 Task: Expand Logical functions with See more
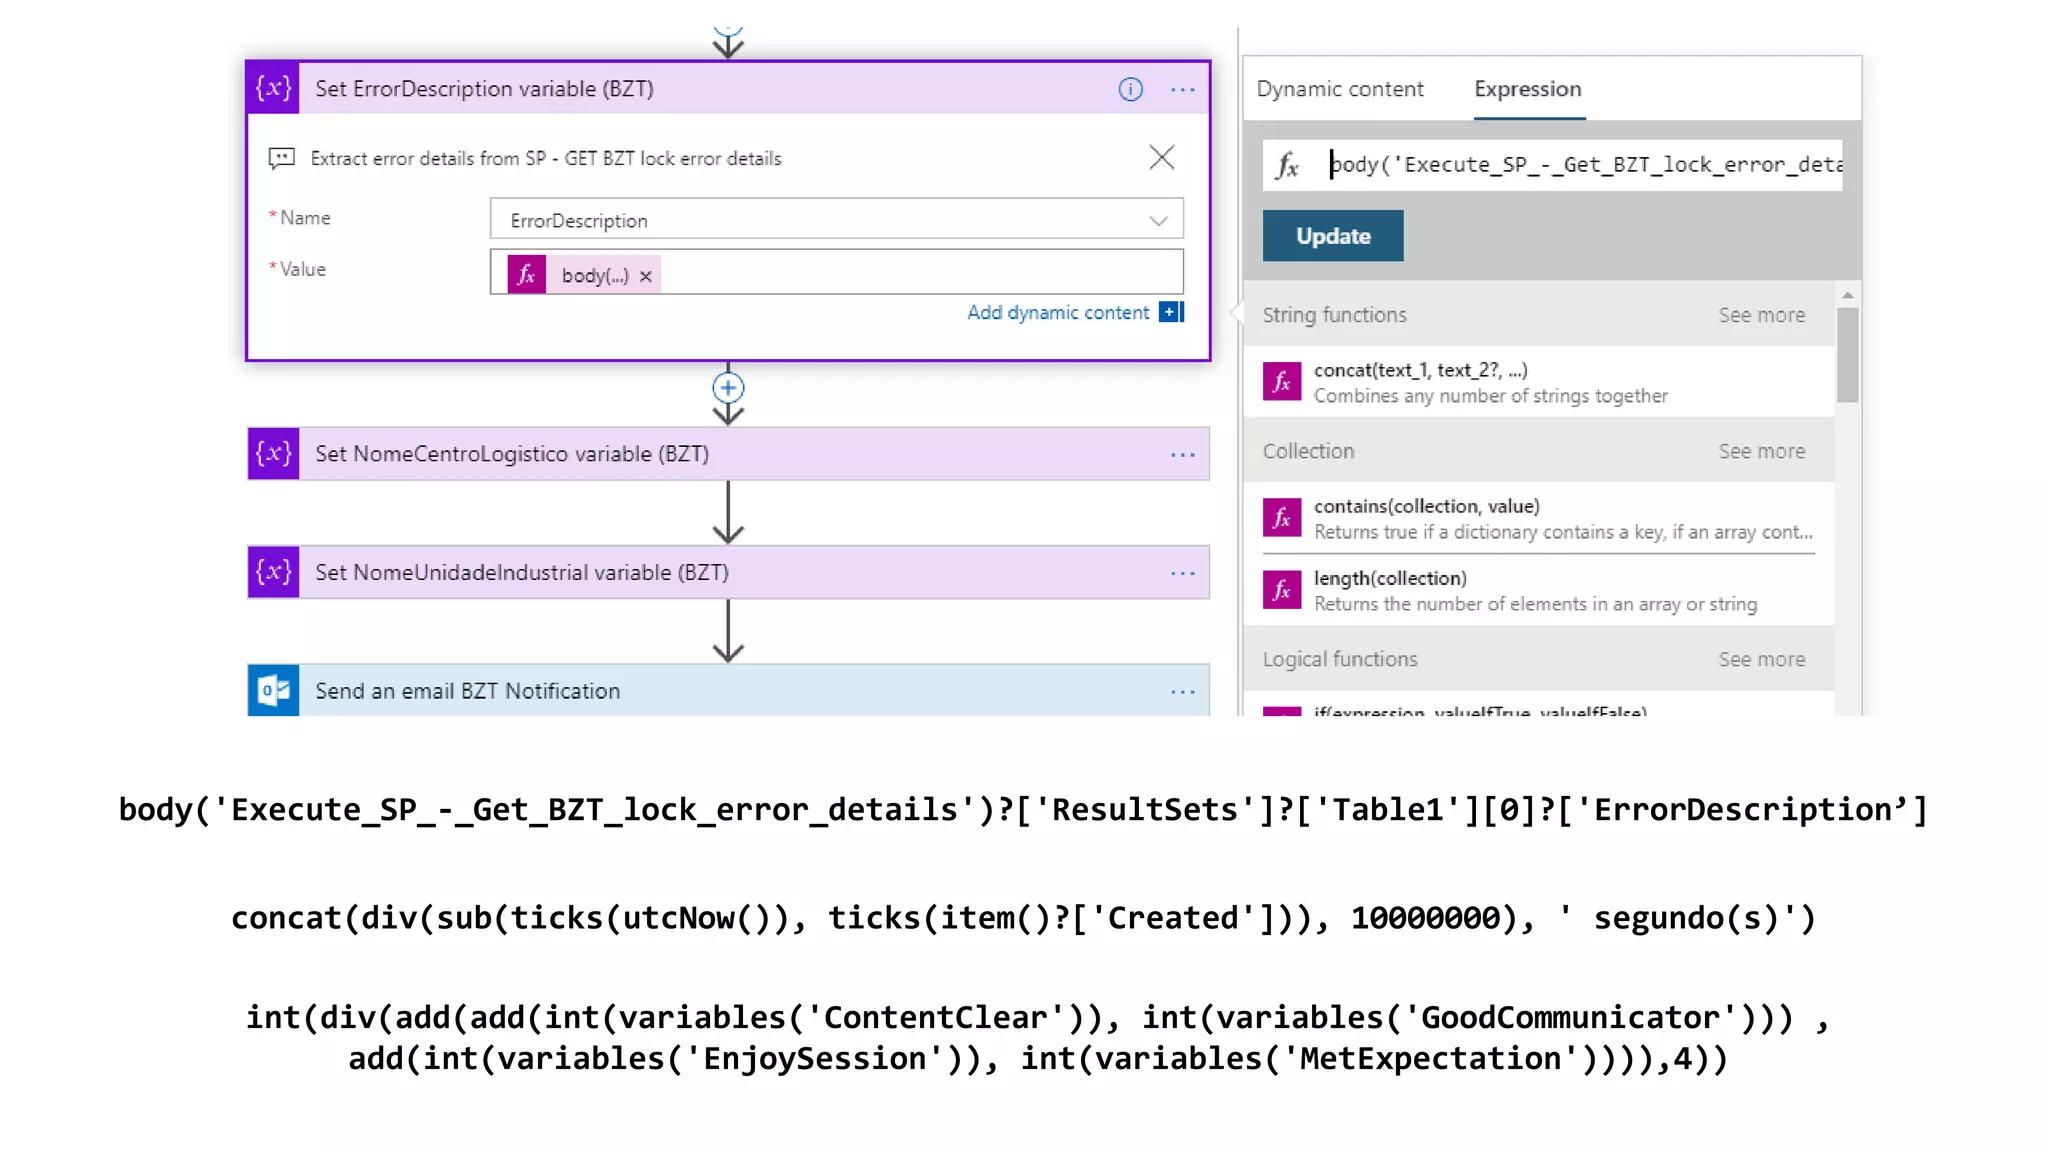click(1761, 659)
